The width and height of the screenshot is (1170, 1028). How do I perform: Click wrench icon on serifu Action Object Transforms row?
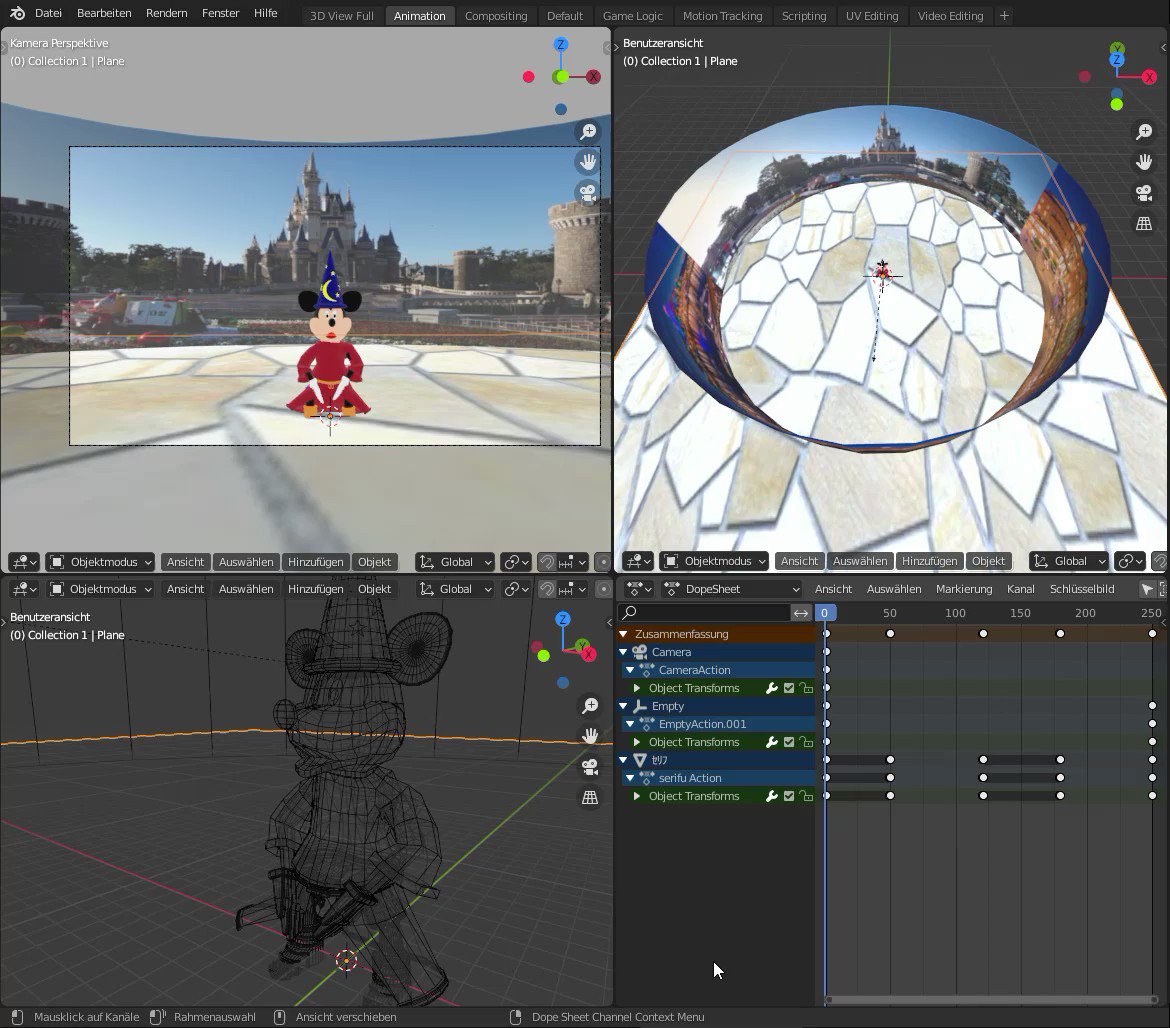(772, 796)
